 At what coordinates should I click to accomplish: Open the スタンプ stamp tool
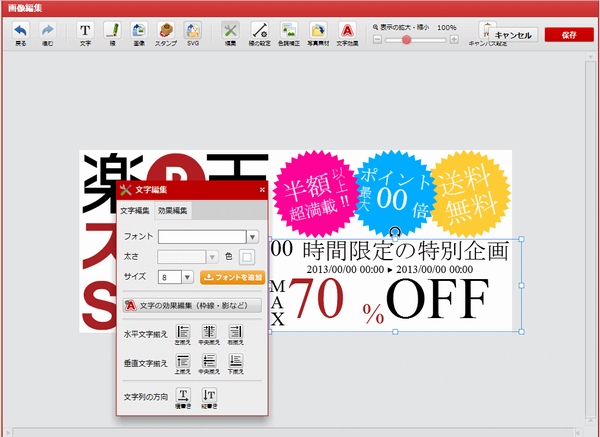tap(166, 32)
